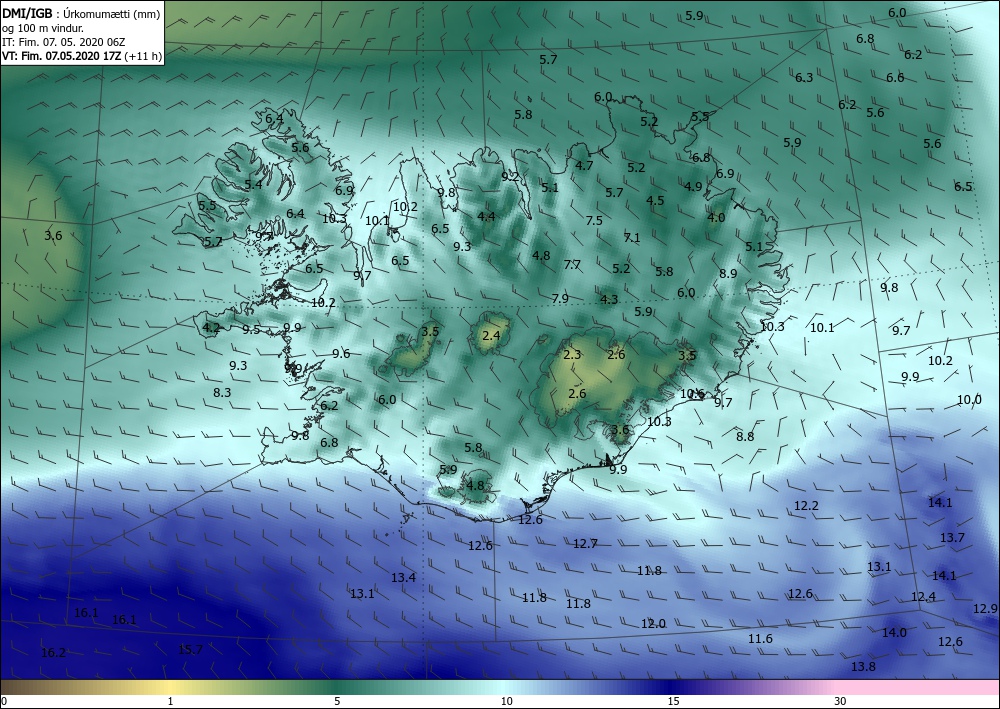1000x709 pixels.
Task: Click the map value 4.0
Action: [x=716, y=217]
